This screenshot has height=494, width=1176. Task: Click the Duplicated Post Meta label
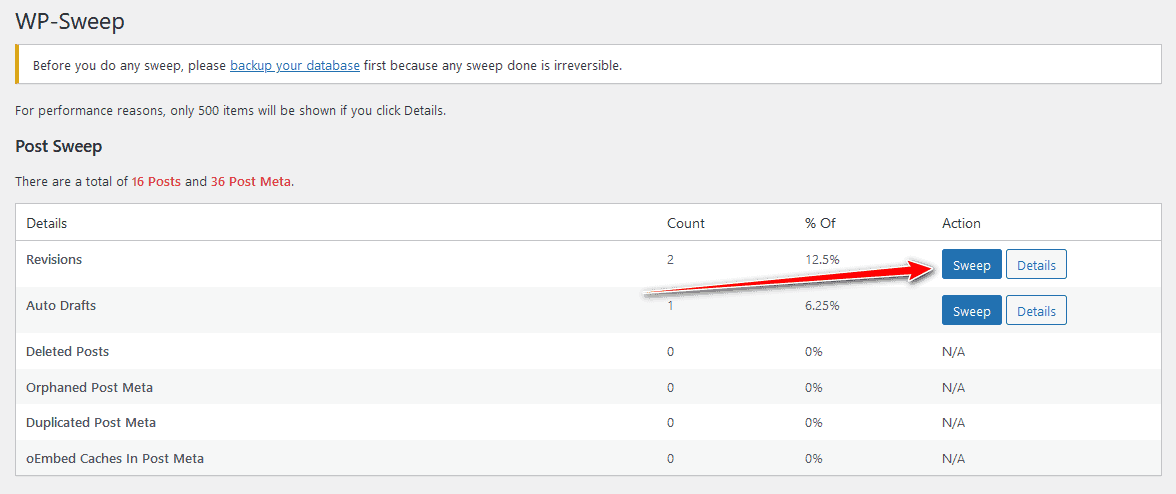coord(91,423)
